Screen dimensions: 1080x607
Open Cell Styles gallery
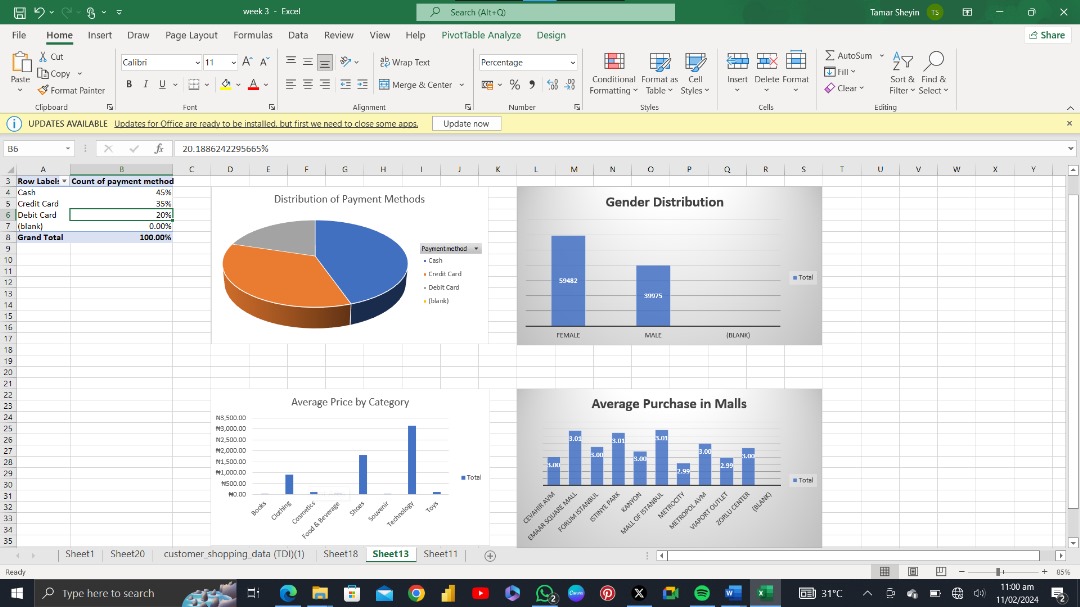[x=694, y=74]
